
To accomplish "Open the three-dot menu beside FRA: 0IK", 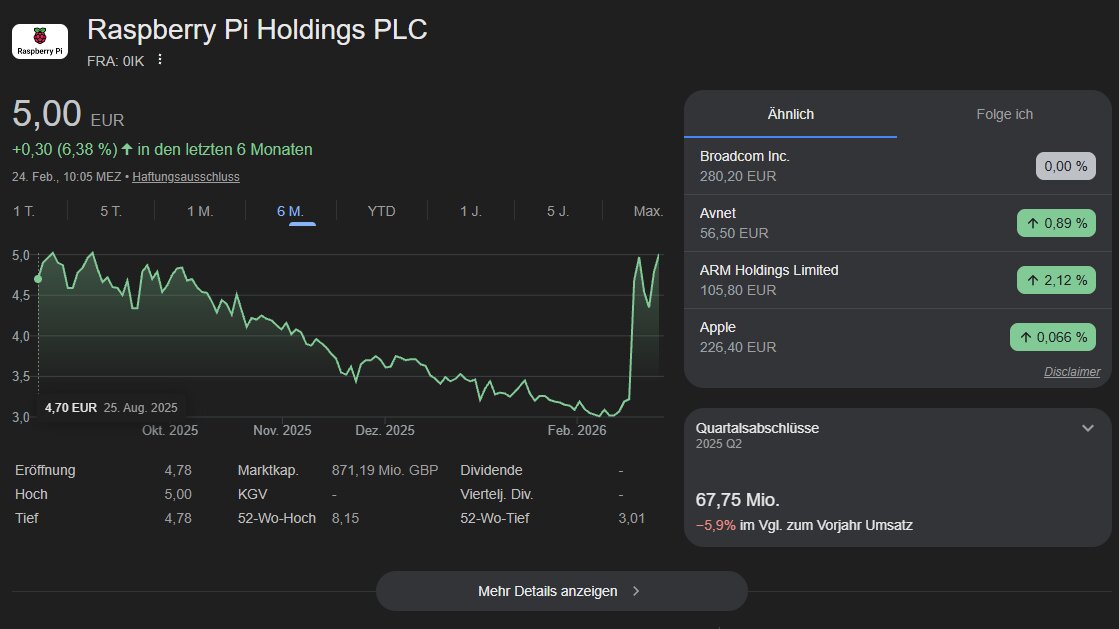I will pyautogui.click(x=159, y=59).
